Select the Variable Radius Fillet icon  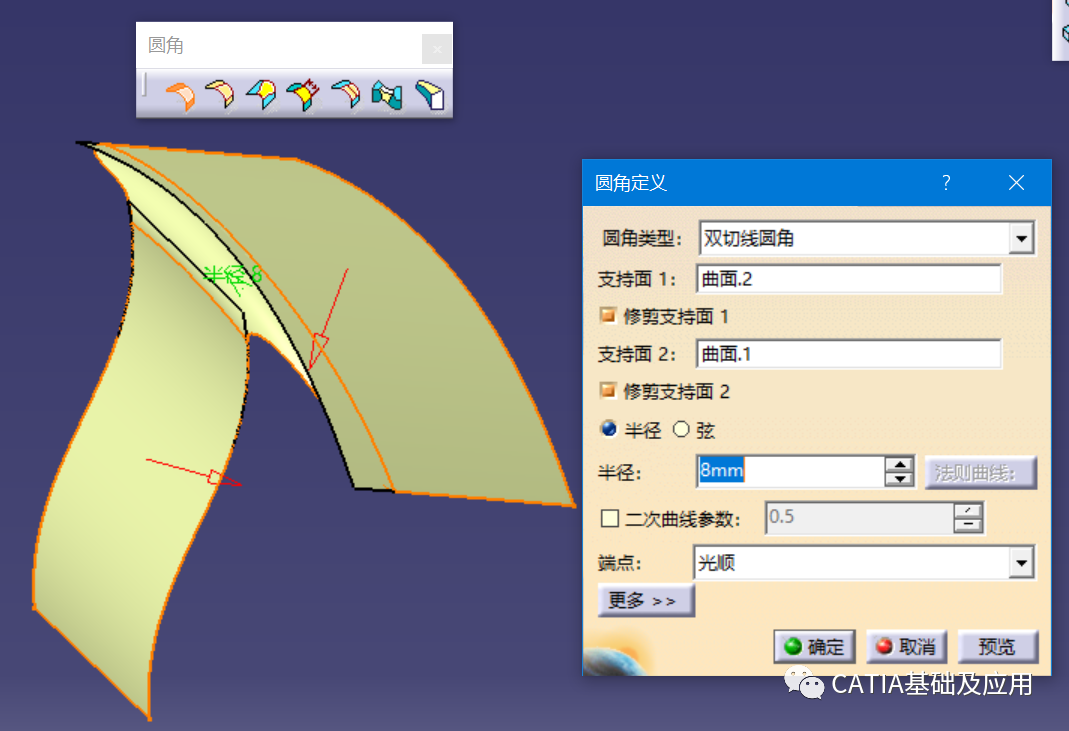click(x=262, y=94)
